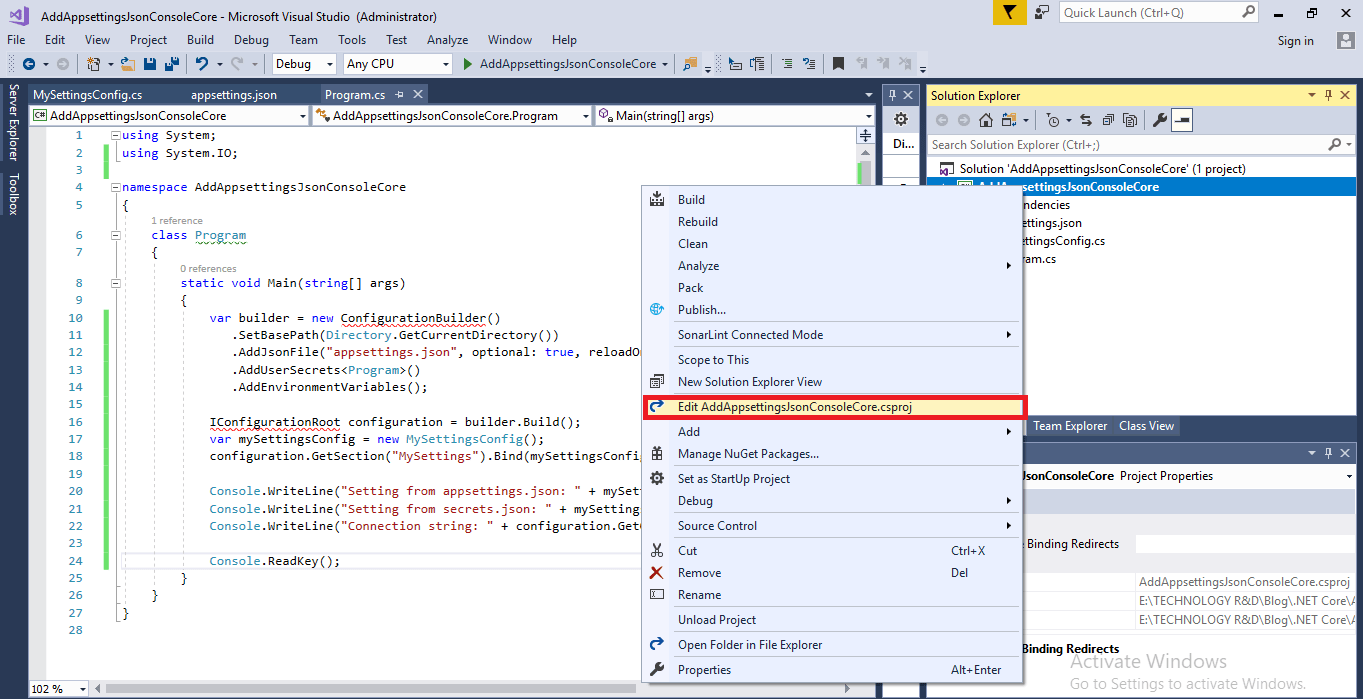Click the Pending Changes Filter clock icon
This screenshot has height=699, width=1363.
point(1053,120)
